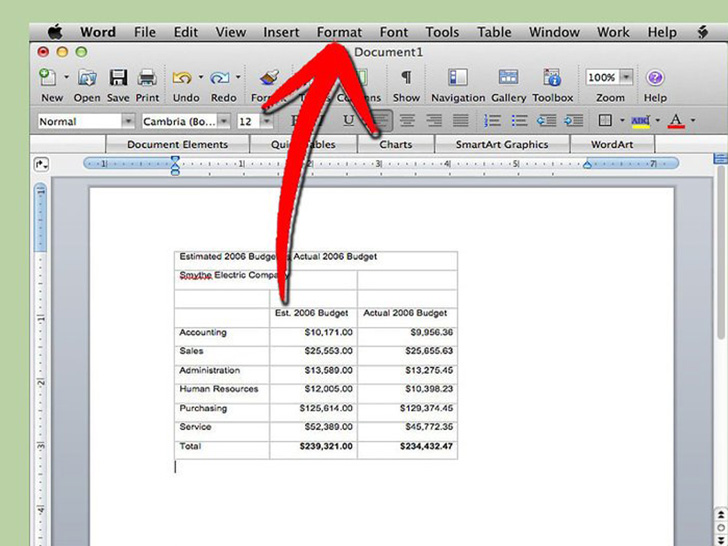
Task: Apply text highlight color
Action: coord(641,122)
